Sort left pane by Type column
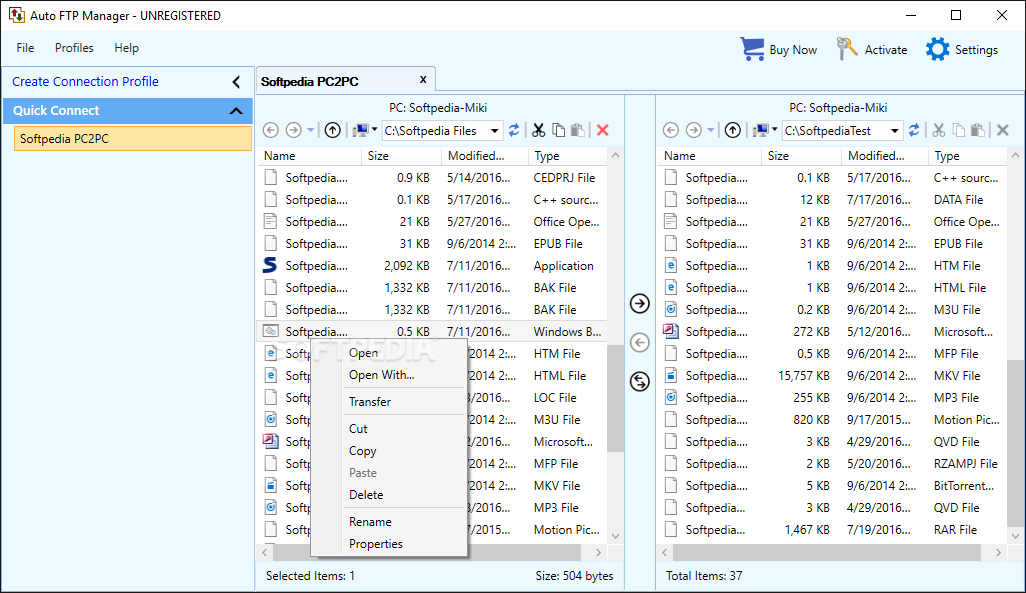The width and height of the screenshot is (1026, 593). (567, 156)
